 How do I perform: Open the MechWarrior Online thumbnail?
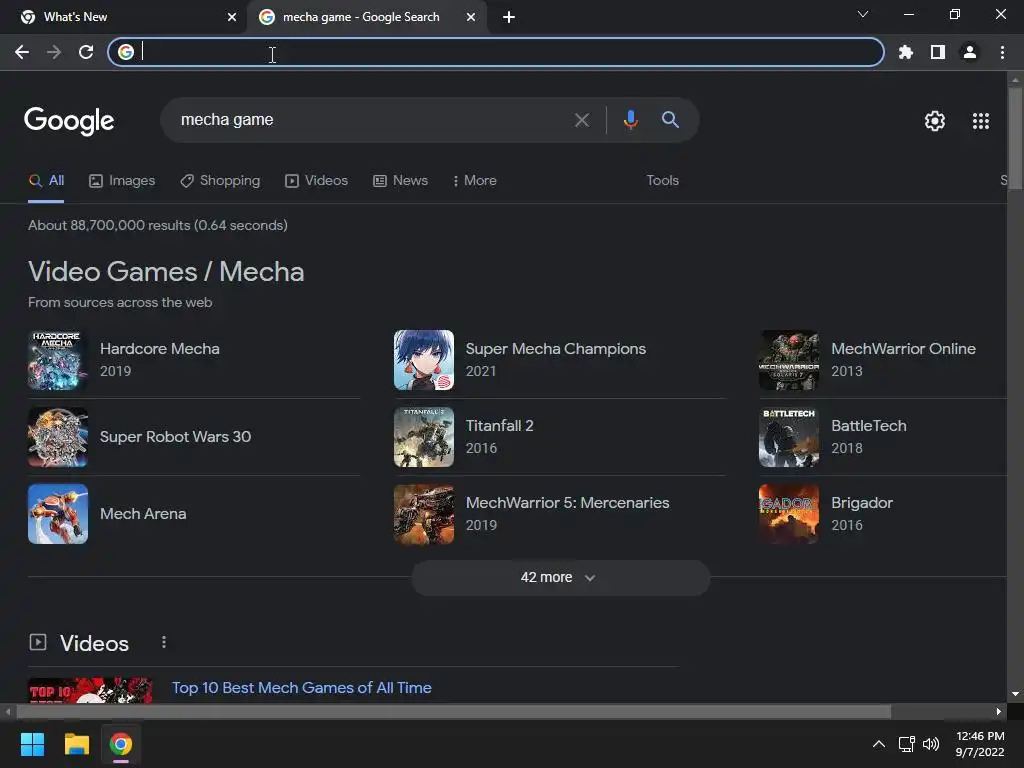[x=789, y=360]
